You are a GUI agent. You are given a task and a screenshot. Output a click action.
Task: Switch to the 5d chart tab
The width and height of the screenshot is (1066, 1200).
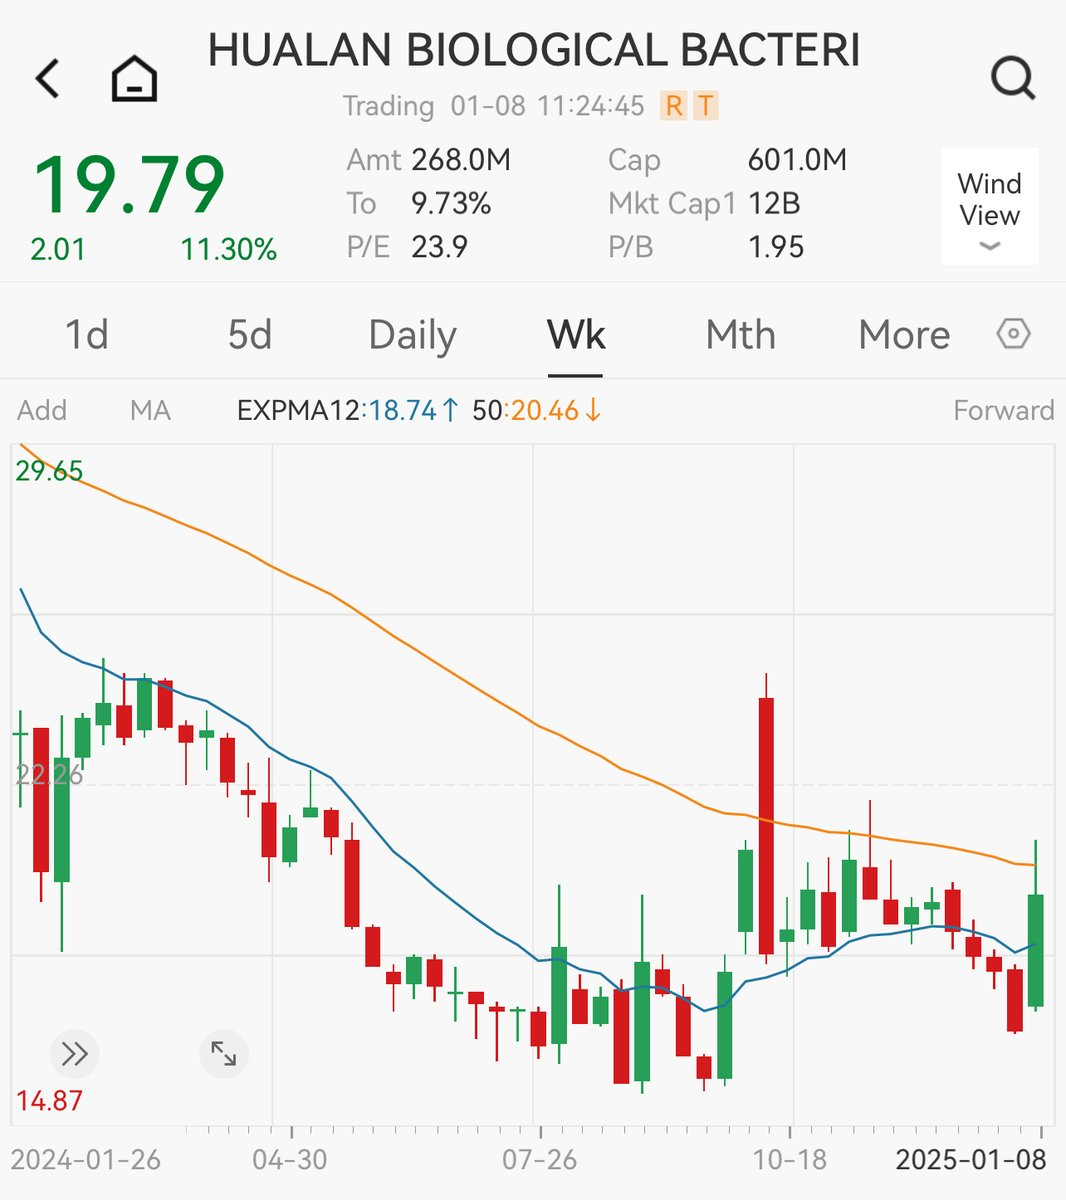click(250, 335)
